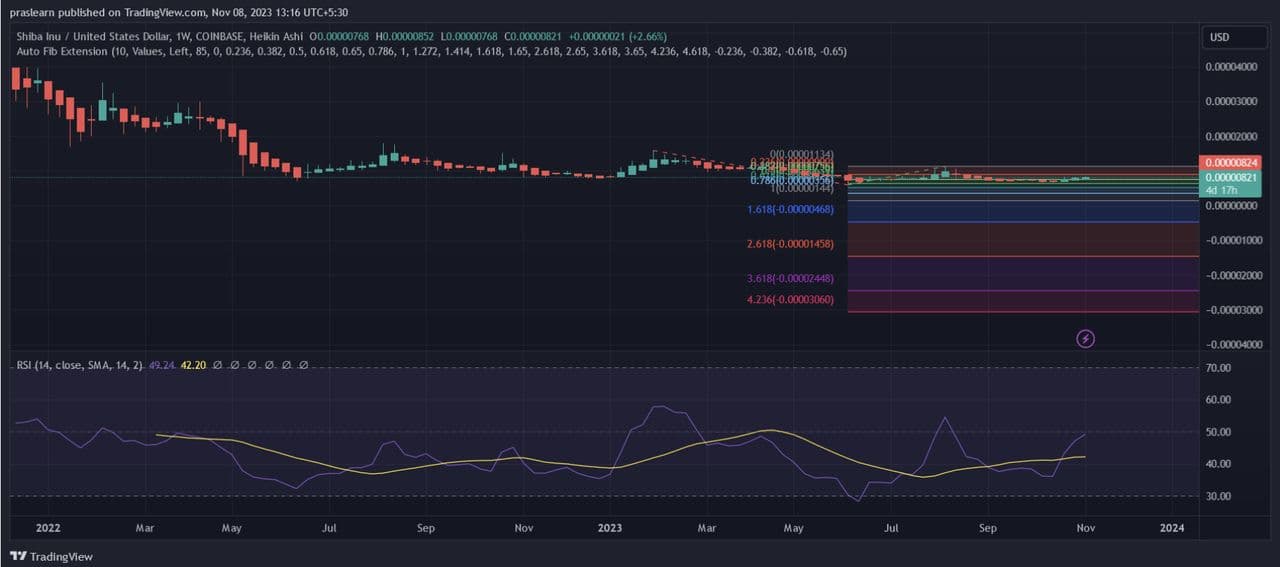
Task: Select the 3.618 Fibonacci level label
Action: pos(790,278)
